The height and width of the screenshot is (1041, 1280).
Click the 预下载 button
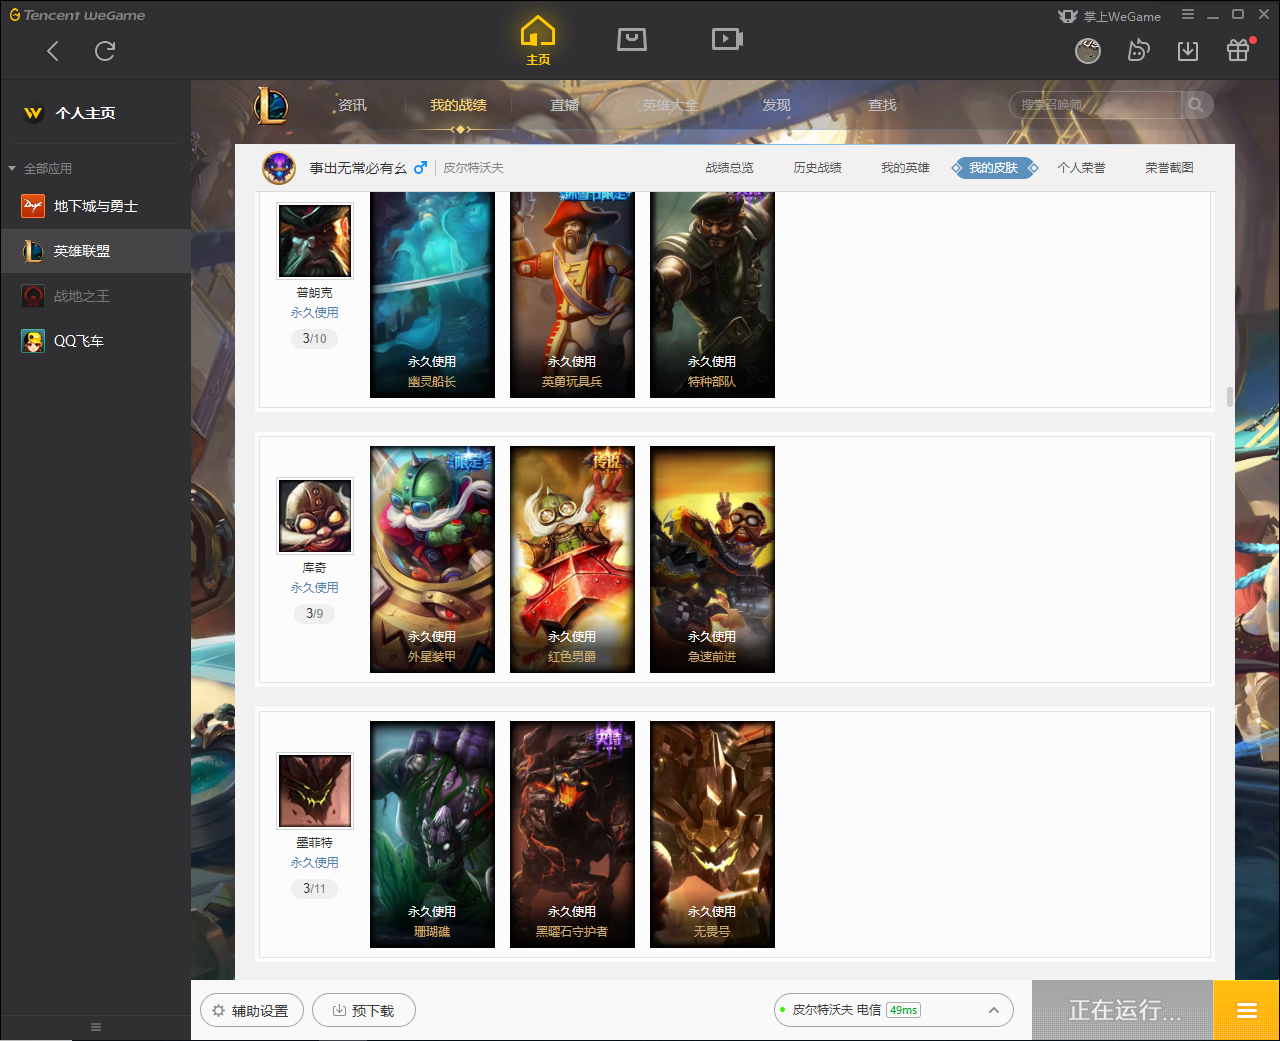[x=363, y=1011]
